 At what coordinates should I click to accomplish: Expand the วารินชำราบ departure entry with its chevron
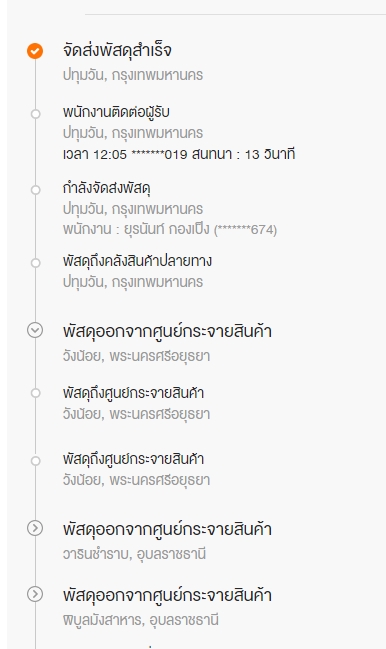(35, 528)
